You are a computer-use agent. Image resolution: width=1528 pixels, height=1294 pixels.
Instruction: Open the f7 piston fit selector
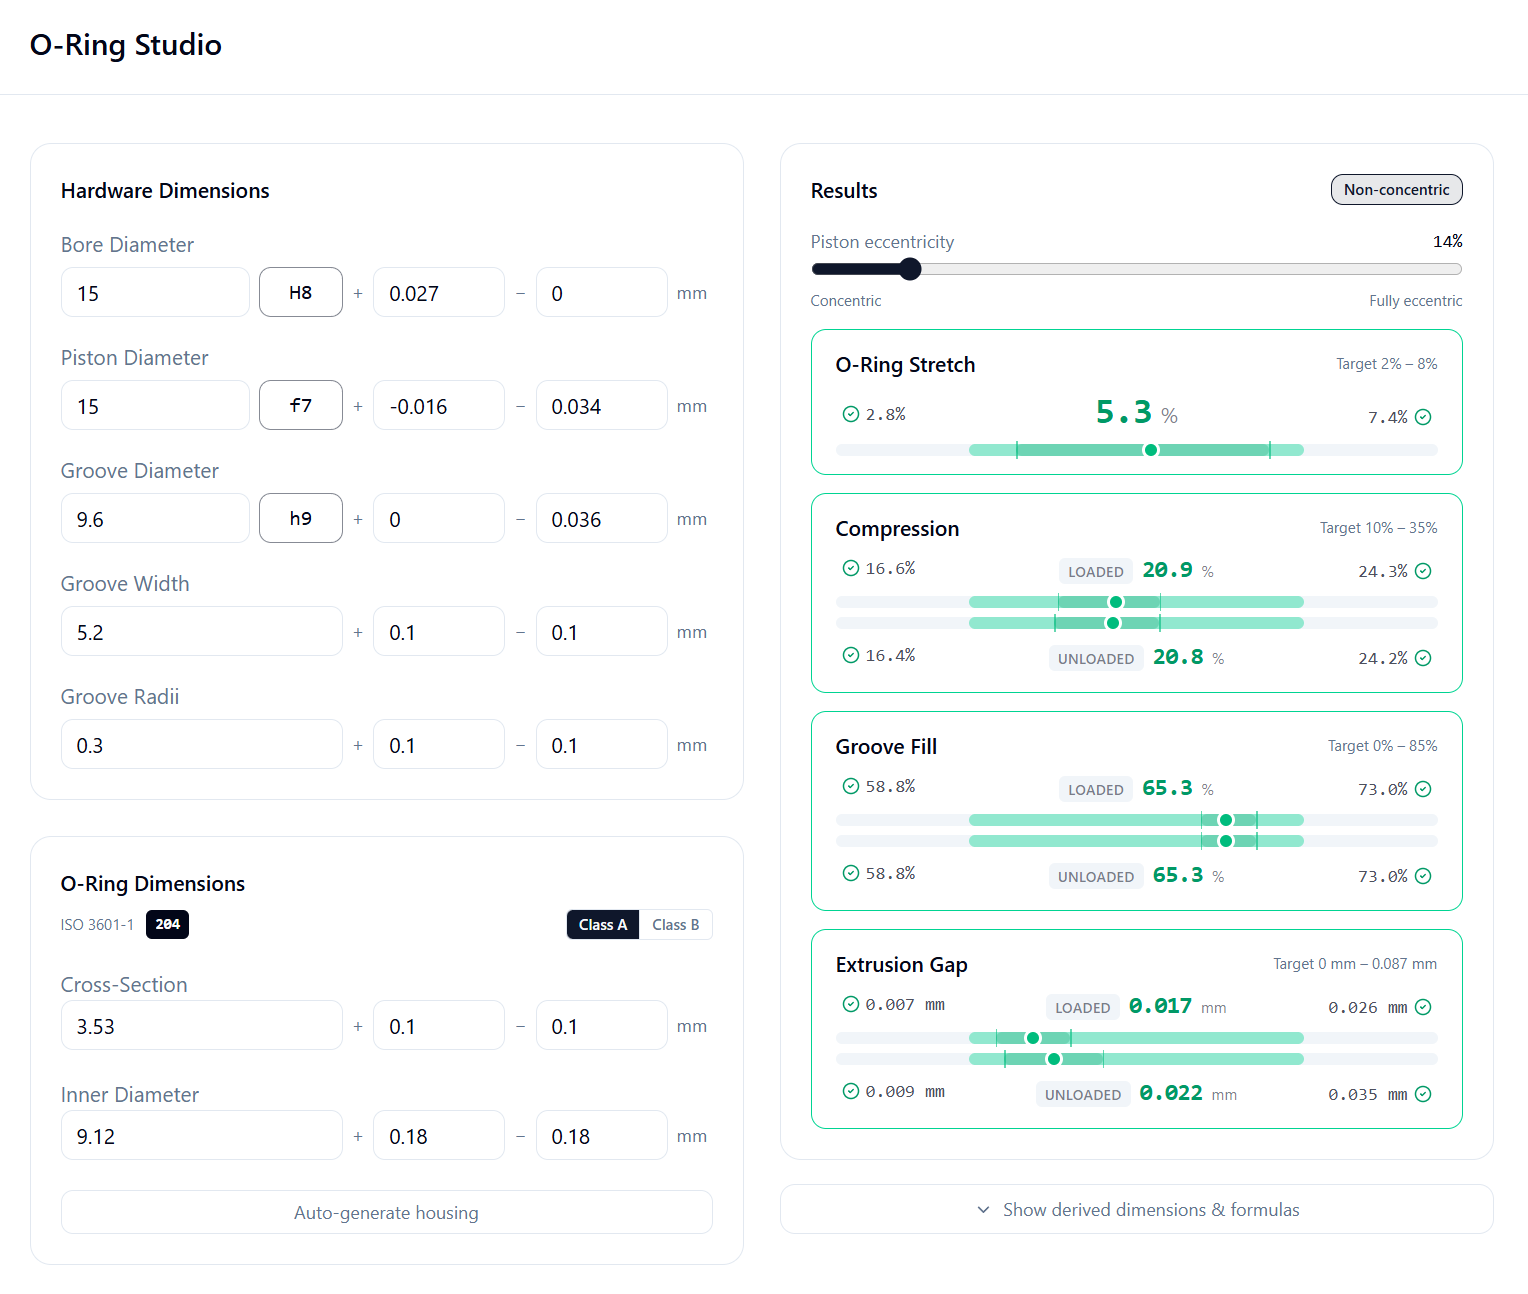[300, 406]
